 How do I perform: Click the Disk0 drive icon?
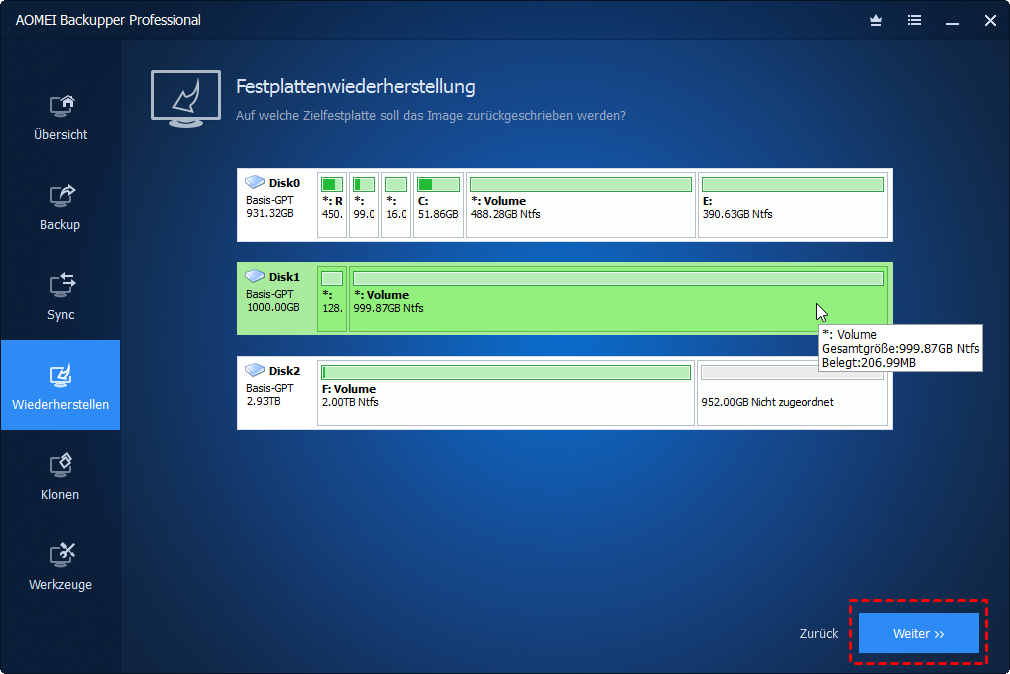coord(255,182)
